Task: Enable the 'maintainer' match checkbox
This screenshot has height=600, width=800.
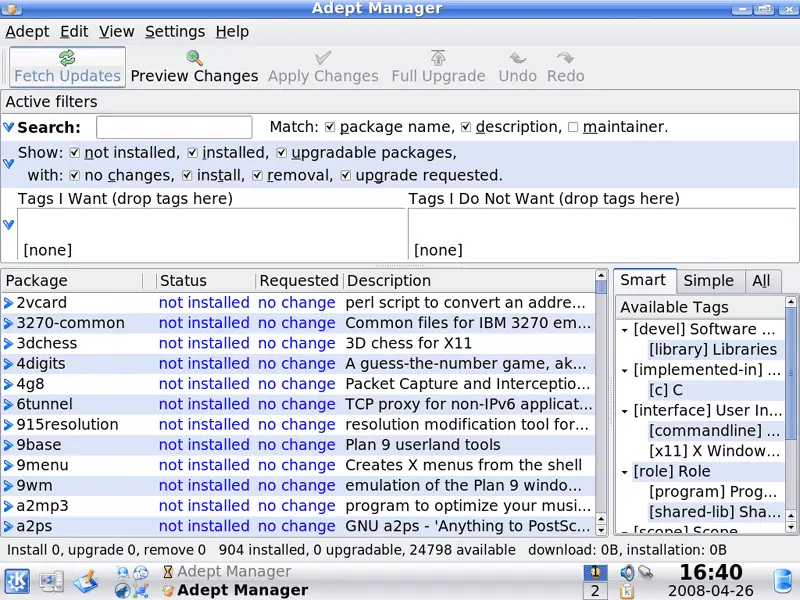Action: point(573,127)
